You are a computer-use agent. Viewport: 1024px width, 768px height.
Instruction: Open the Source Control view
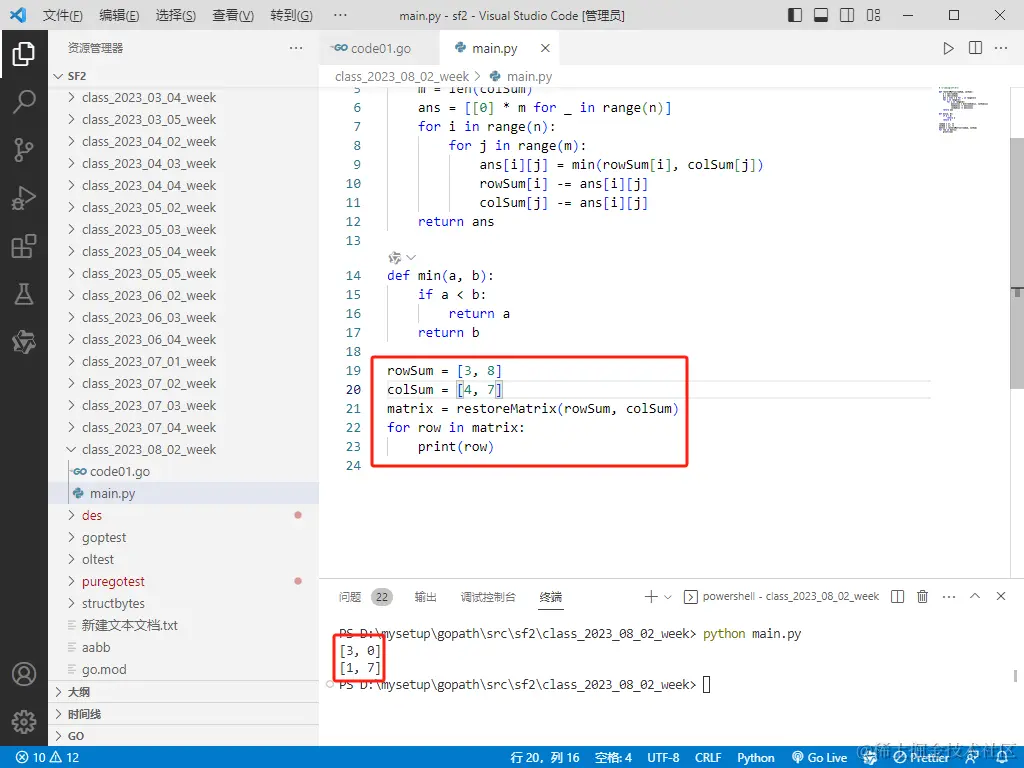pos(24,150)
